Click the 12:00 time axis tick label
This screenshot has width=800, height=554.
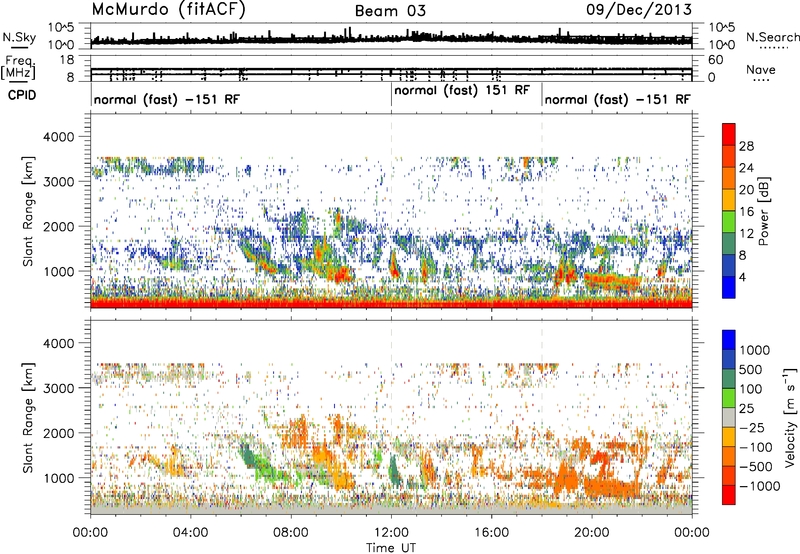tap(391, 533)
